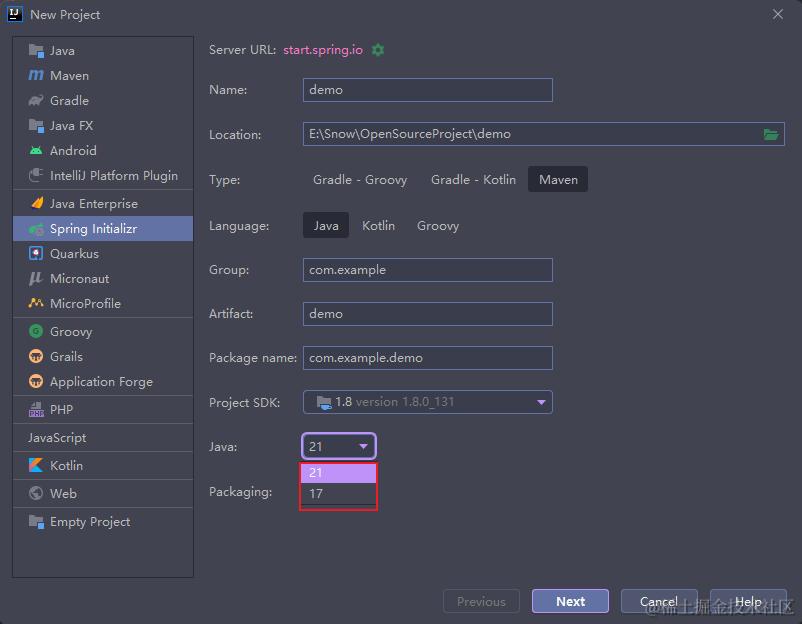Select Gradle in the project list
Screen dimensions: 802x624
[103, 101]
